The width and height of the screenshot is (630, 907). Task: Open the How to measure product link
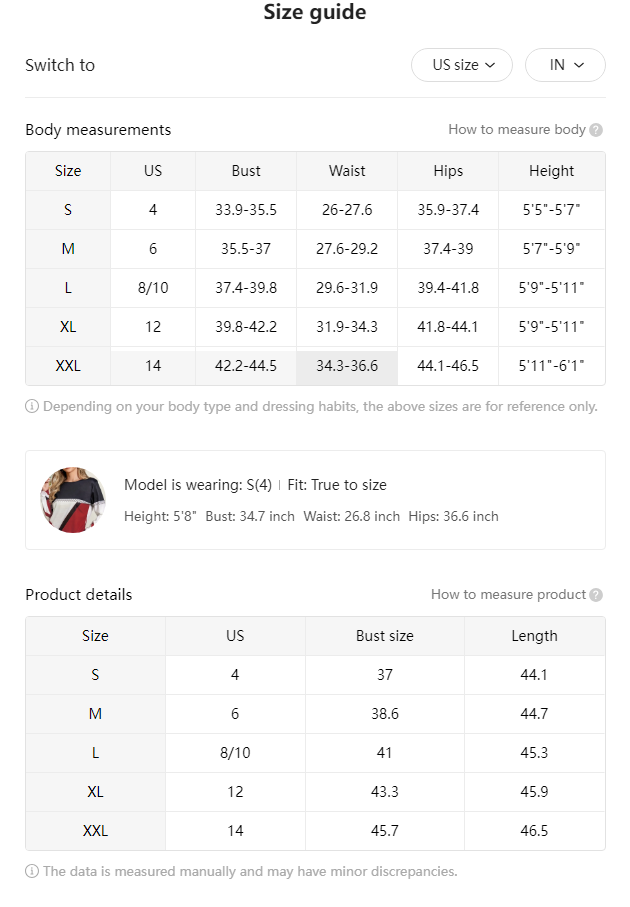(509, 595)
